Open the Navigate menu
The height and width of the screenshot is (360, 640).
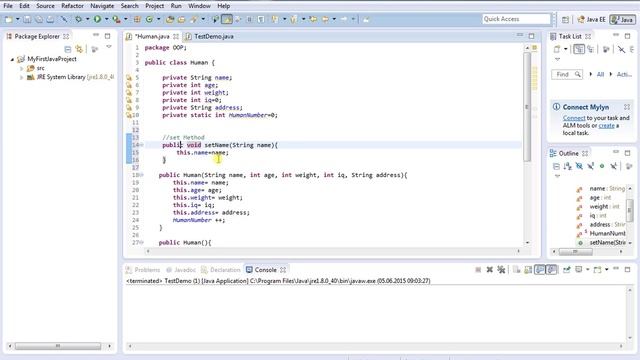point(102,6)
